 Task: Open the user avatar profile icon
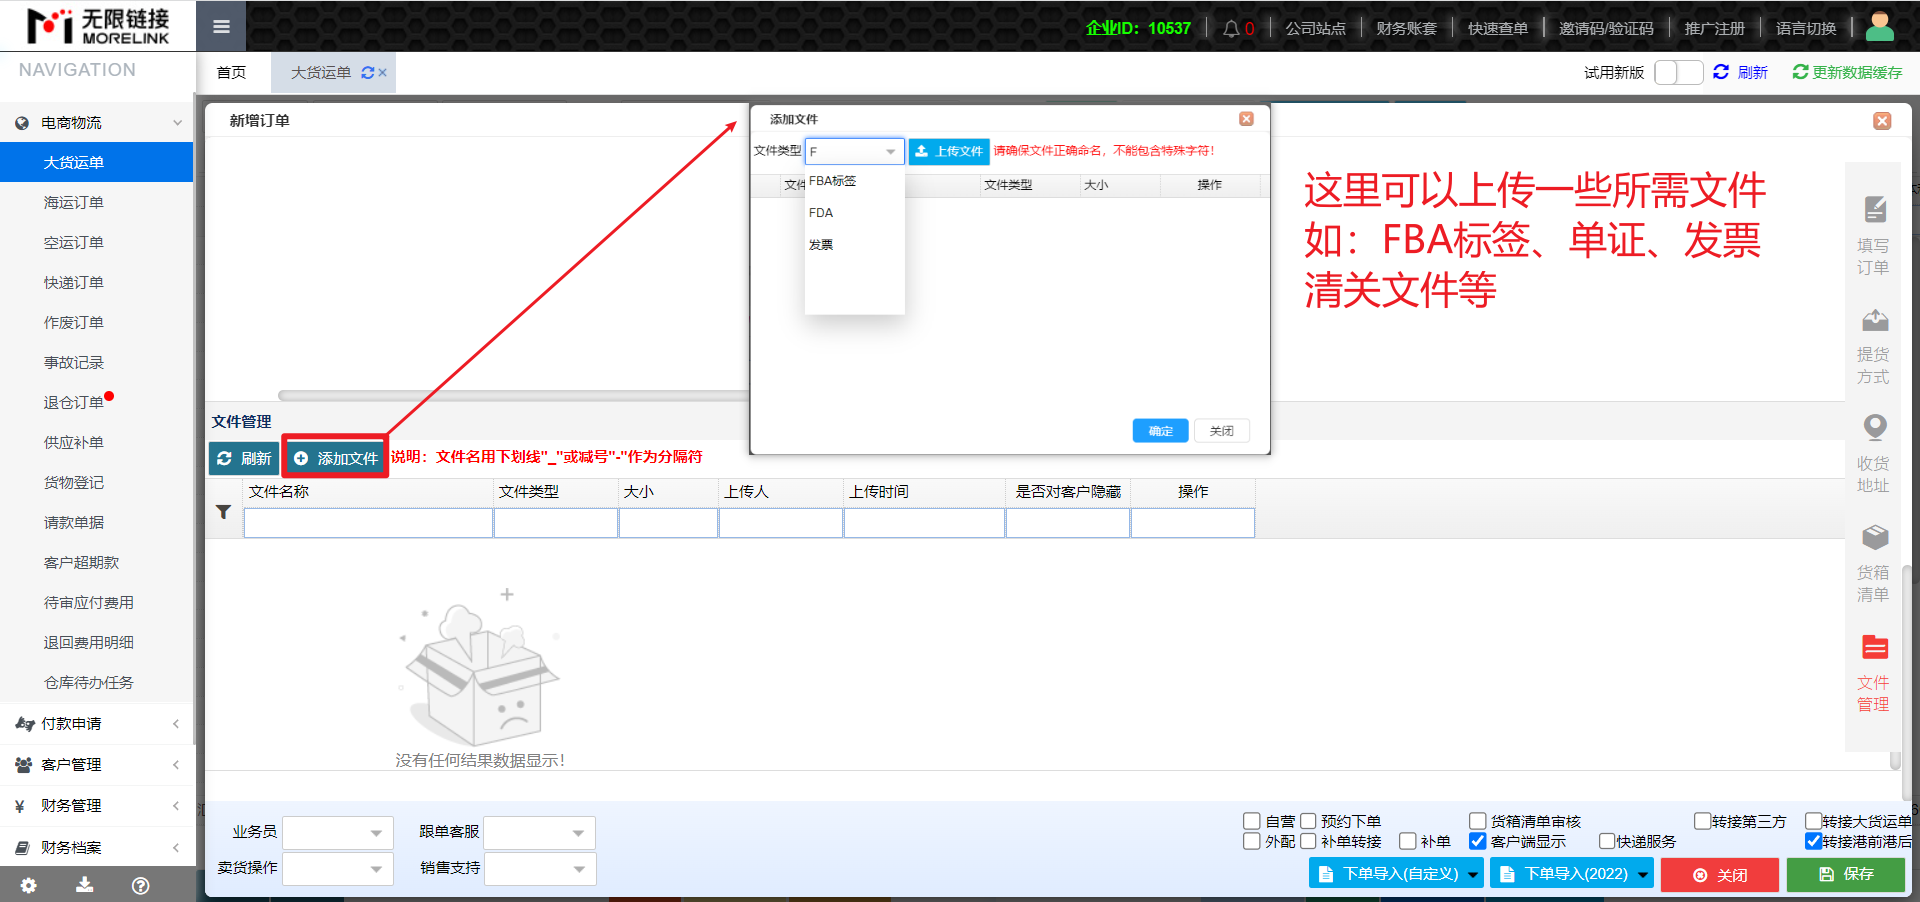[1880, 26]
